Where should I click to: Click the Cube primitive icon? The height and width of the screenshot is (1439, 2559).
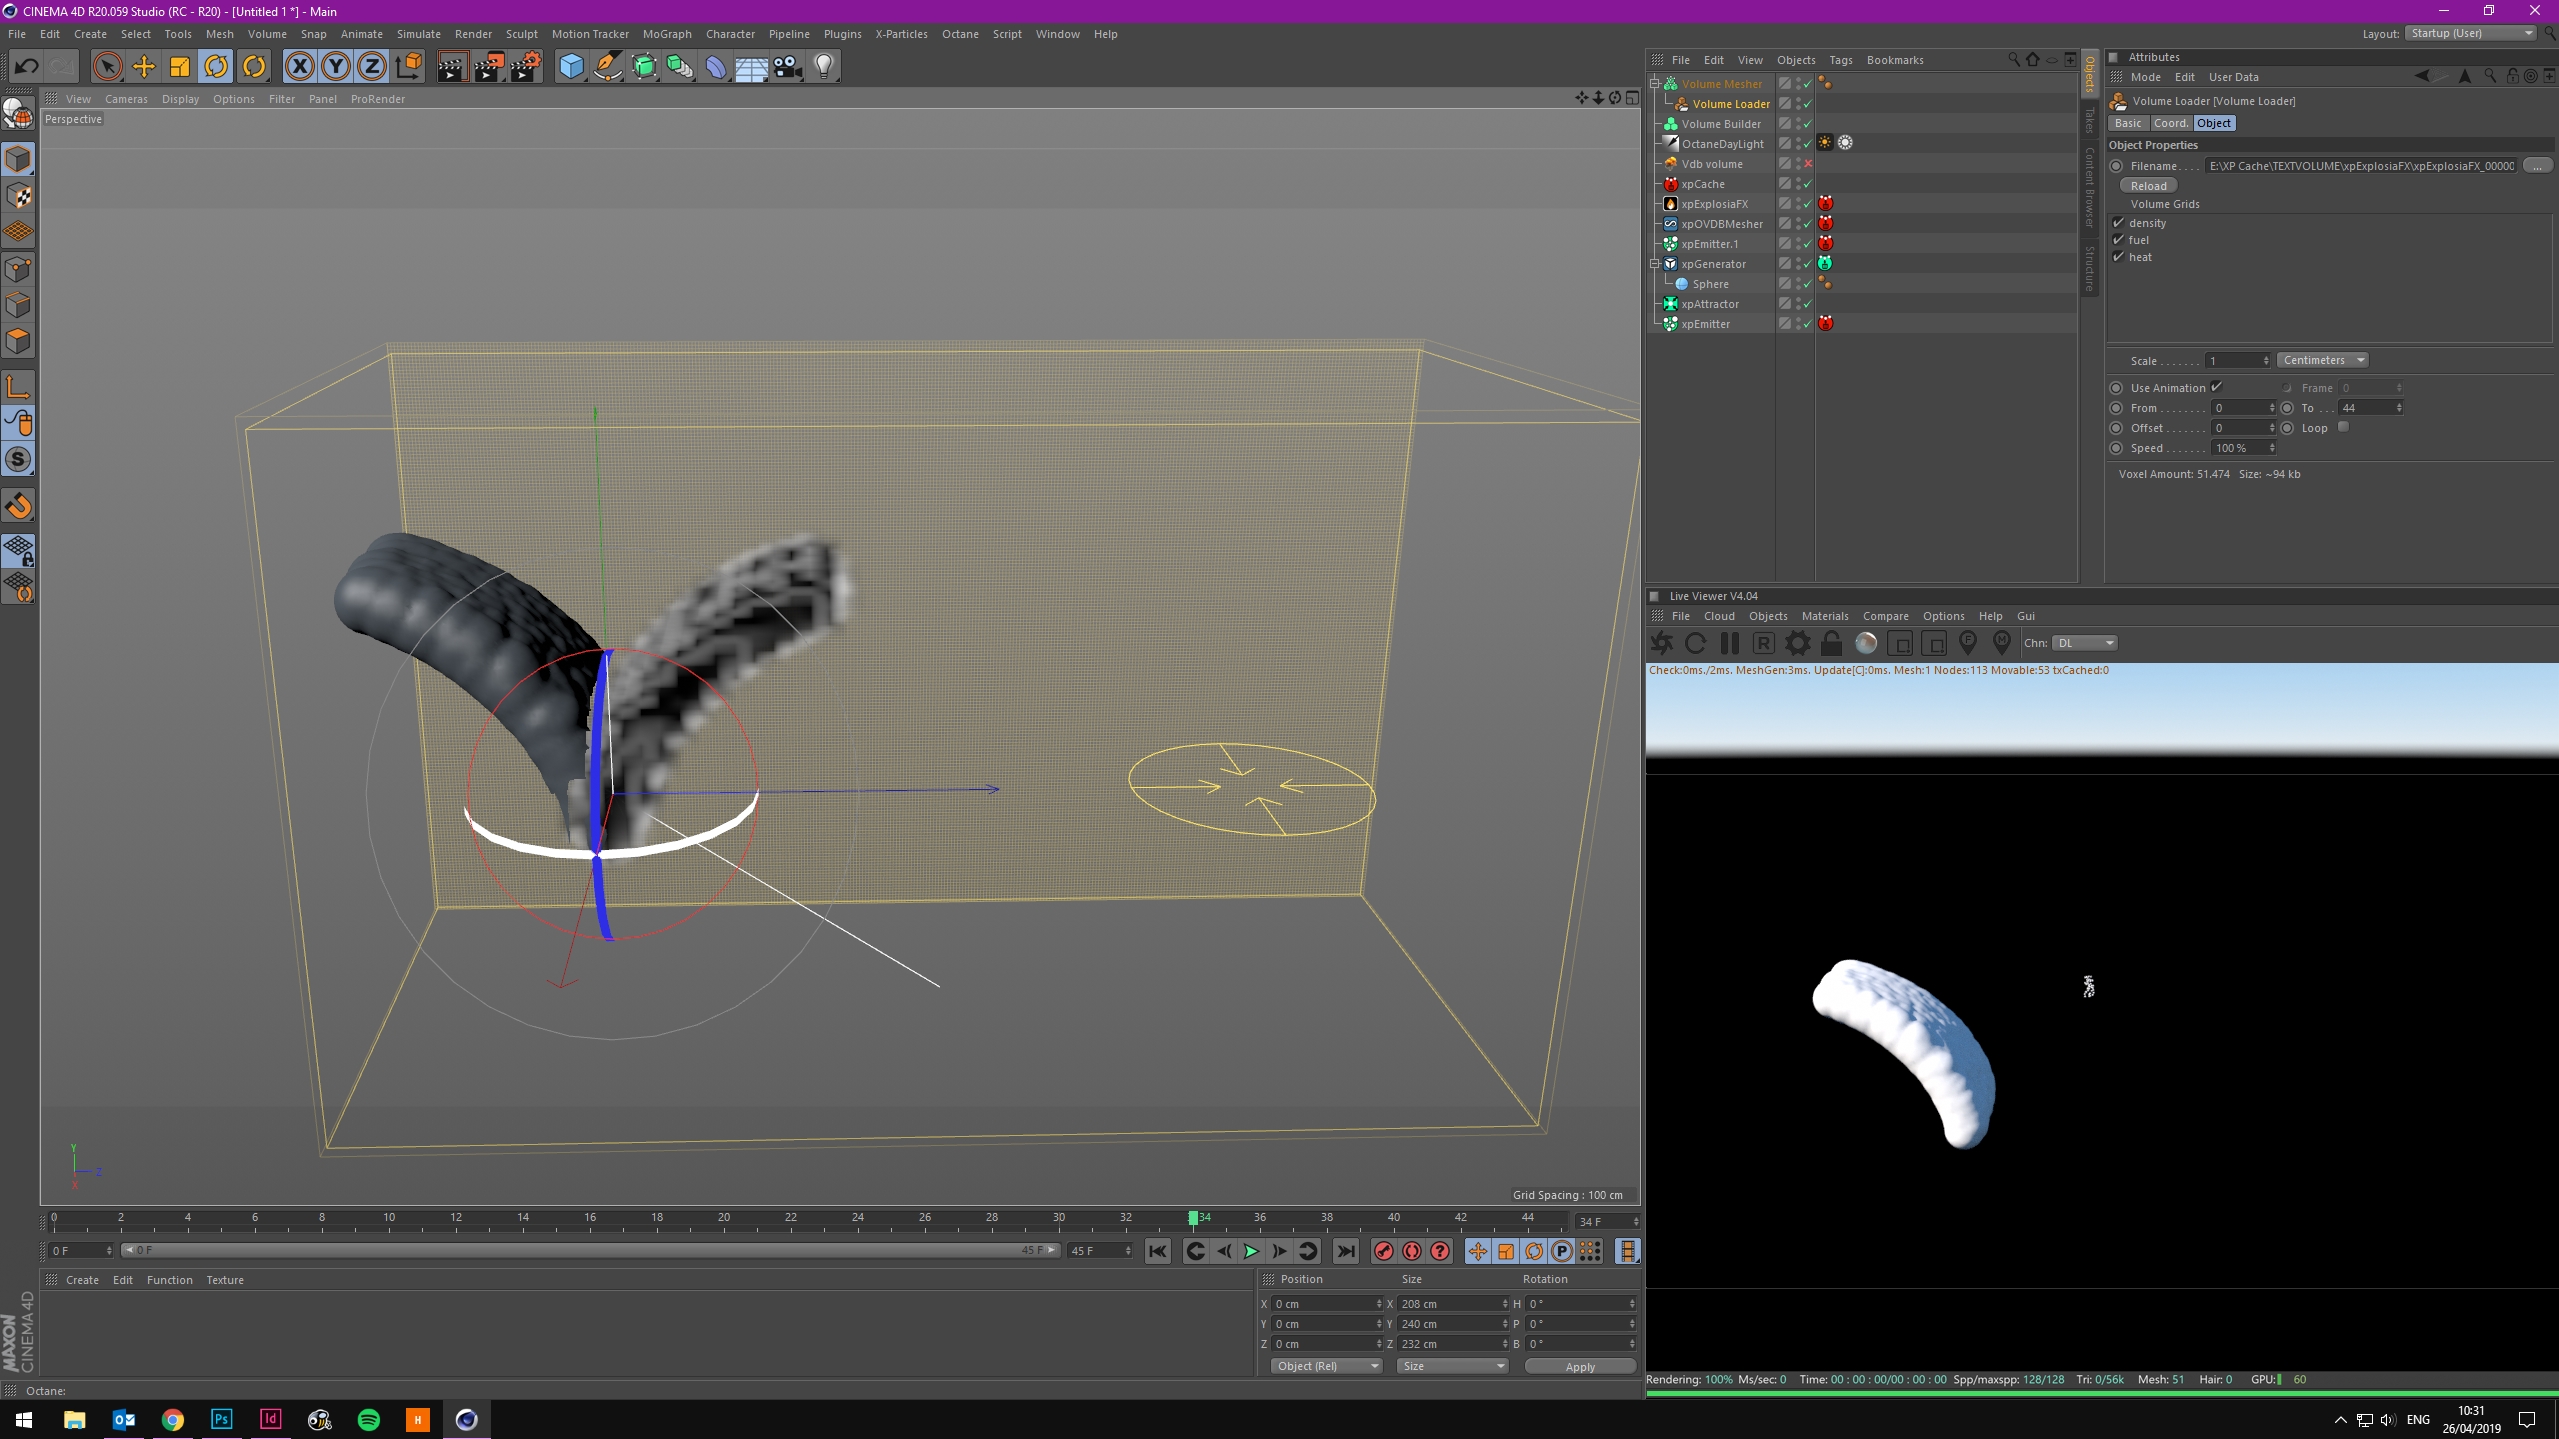(571, 67)
